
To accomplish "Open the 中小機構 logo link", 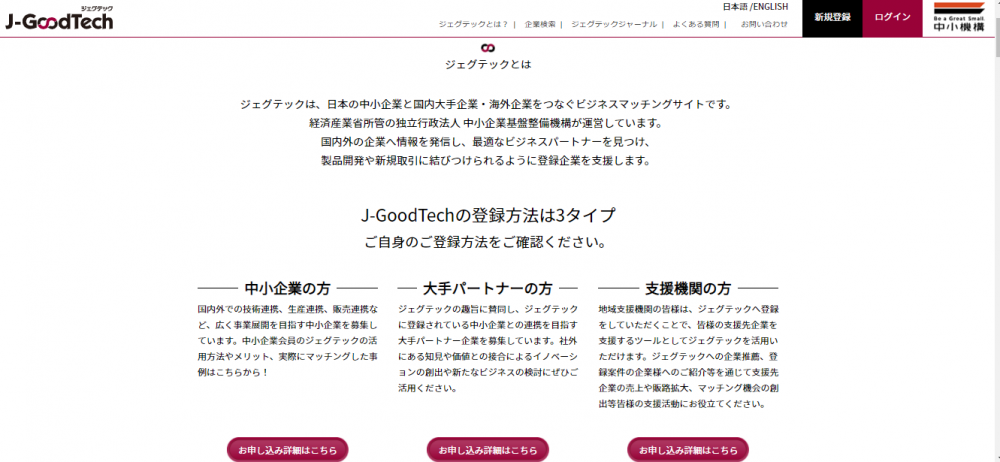I will click(959, 17).
